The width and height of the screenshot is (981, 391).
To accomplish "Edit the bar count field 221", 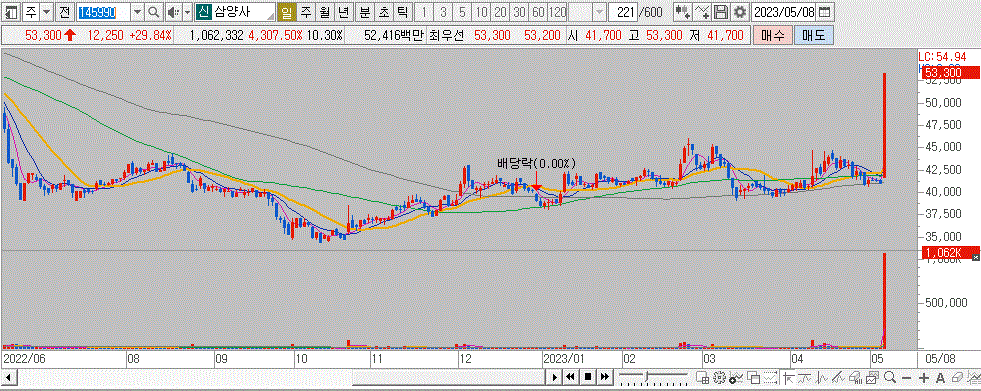I will coord(624,11).
